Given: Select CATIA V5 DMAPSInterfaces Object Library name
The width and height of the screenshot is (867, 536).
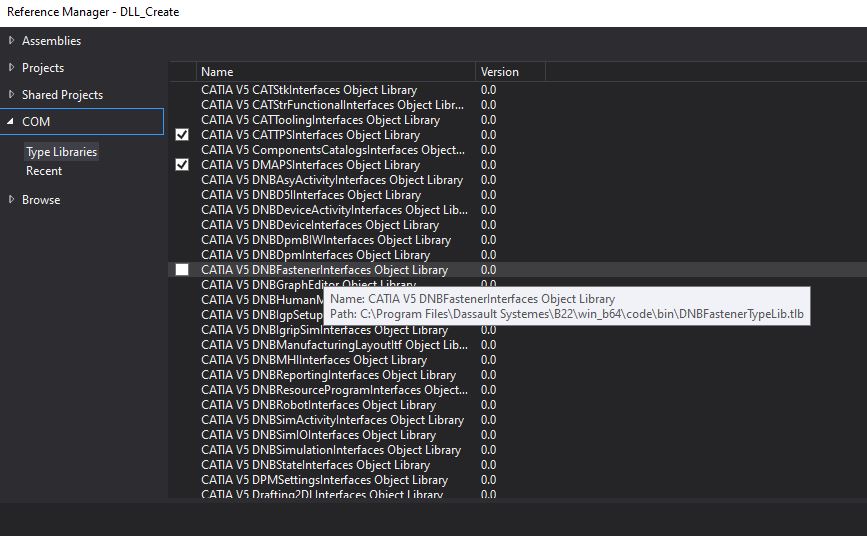Looking at the screenshot, I should [311, 165].
